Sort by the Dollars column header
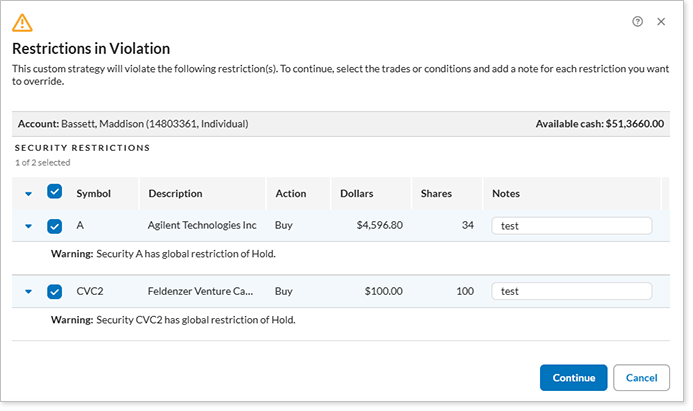Viewport: 693px width, 411px height. (358, 193)
